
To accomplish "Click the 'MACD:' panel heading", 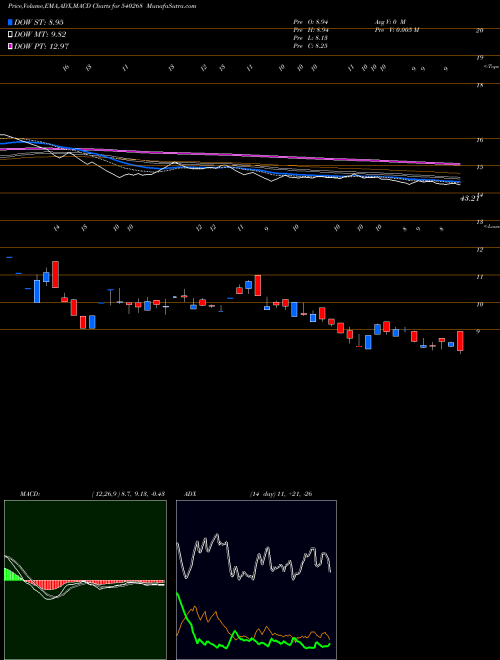I will [x=29, y=494].
